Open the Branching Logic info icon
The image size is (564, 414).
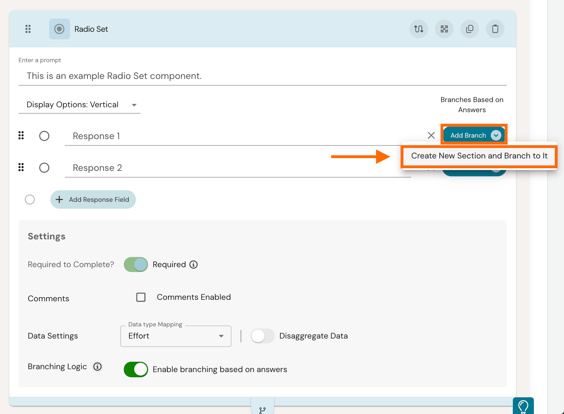pyautogui.click(x=97, y=367)
